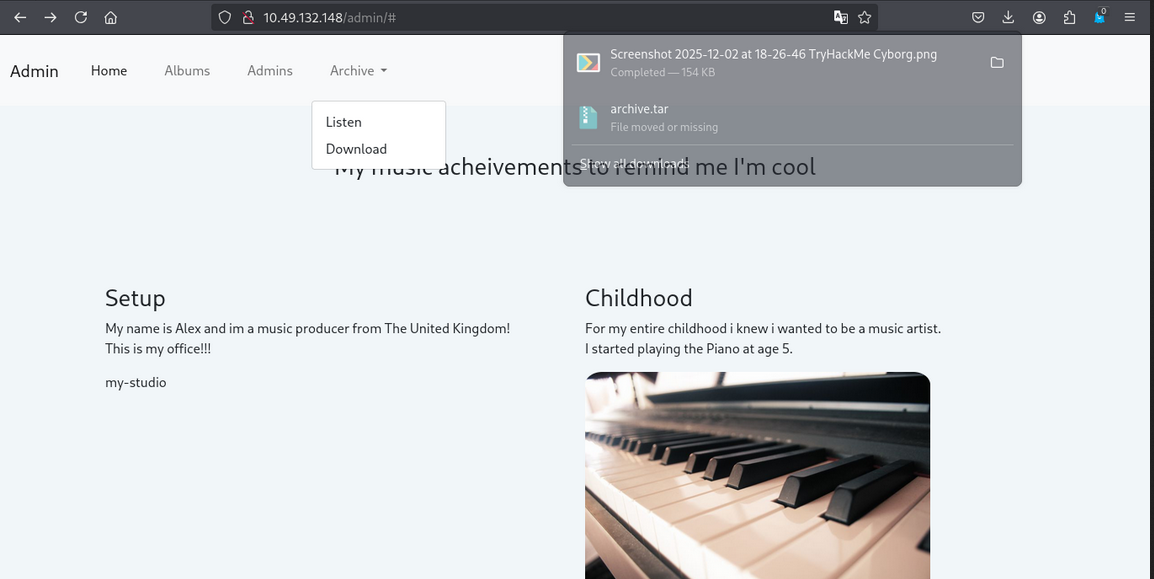This screenshot has height=579, width=1154.
Task: Reload the current page
Action: pos(81,17)
